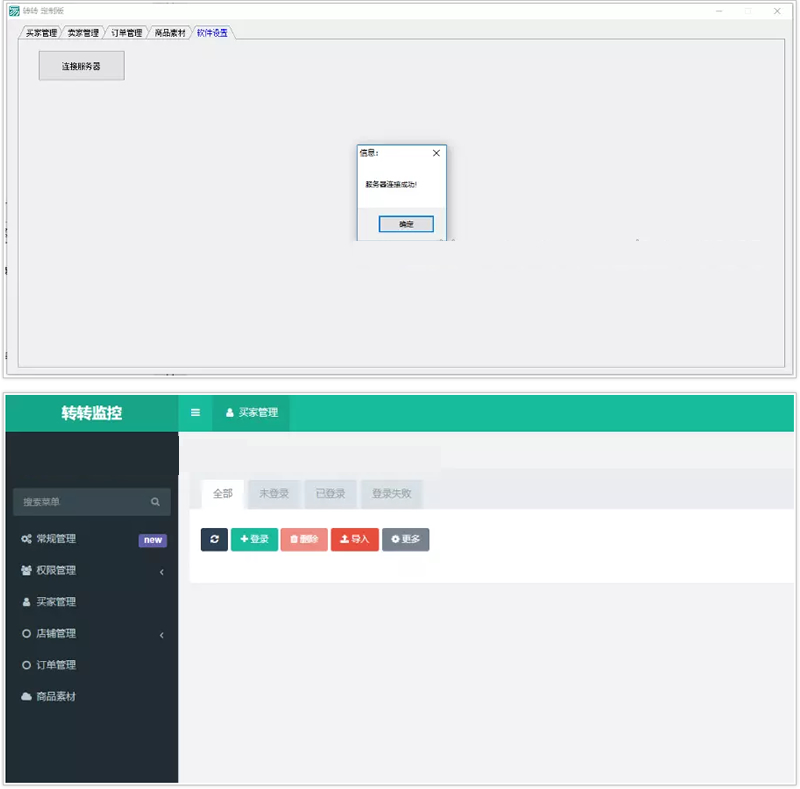Focus the 搜索菜单 search field
The height and width of the screenshot is (789, 800).
[x=80, y=502]
